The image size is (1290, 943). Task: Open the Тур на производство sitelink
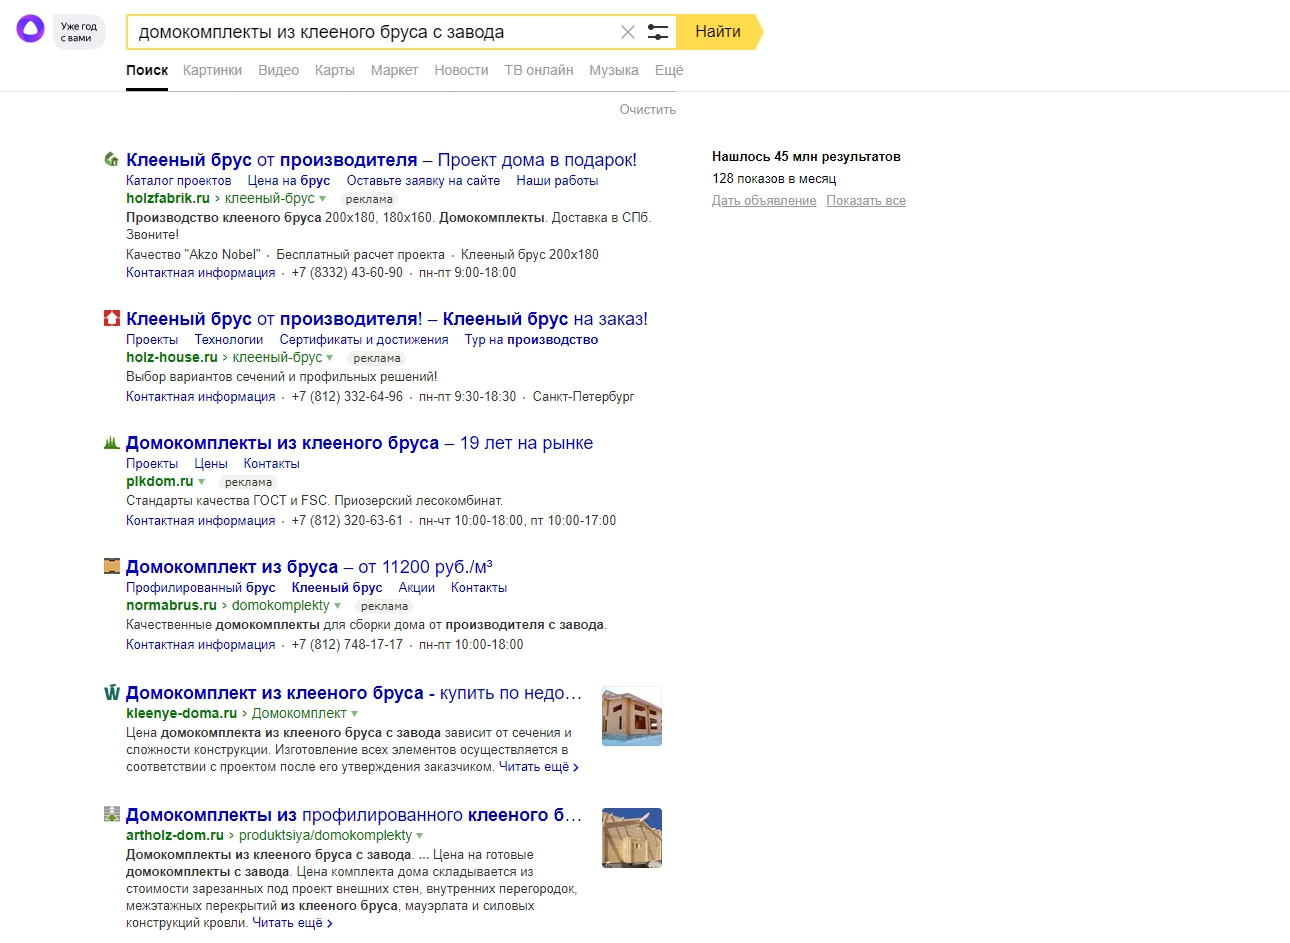(531, 340)
